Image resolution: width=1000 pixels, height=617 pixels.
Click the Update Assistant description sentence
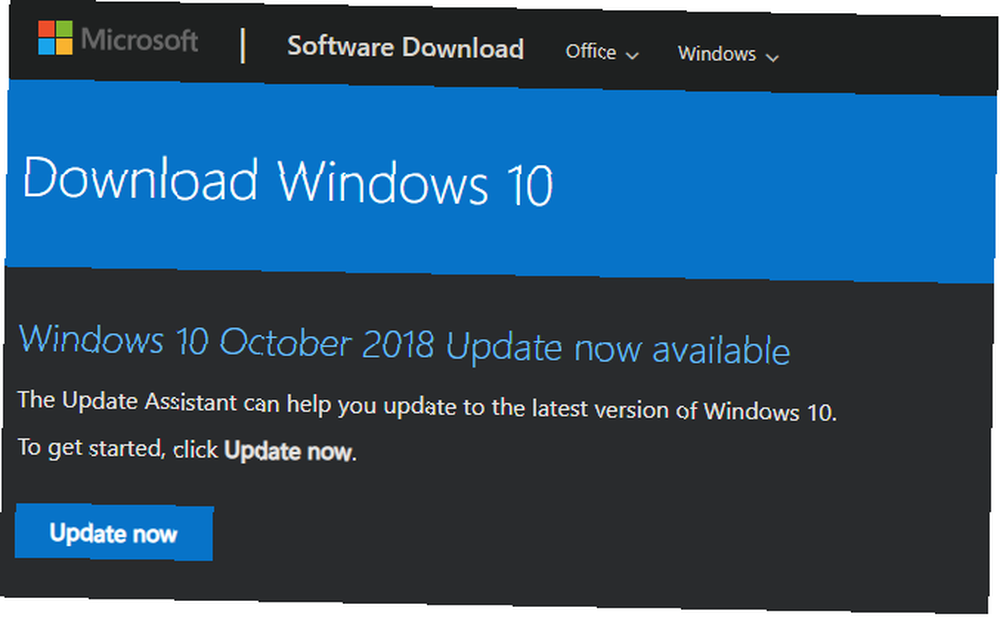click(427, 406)
